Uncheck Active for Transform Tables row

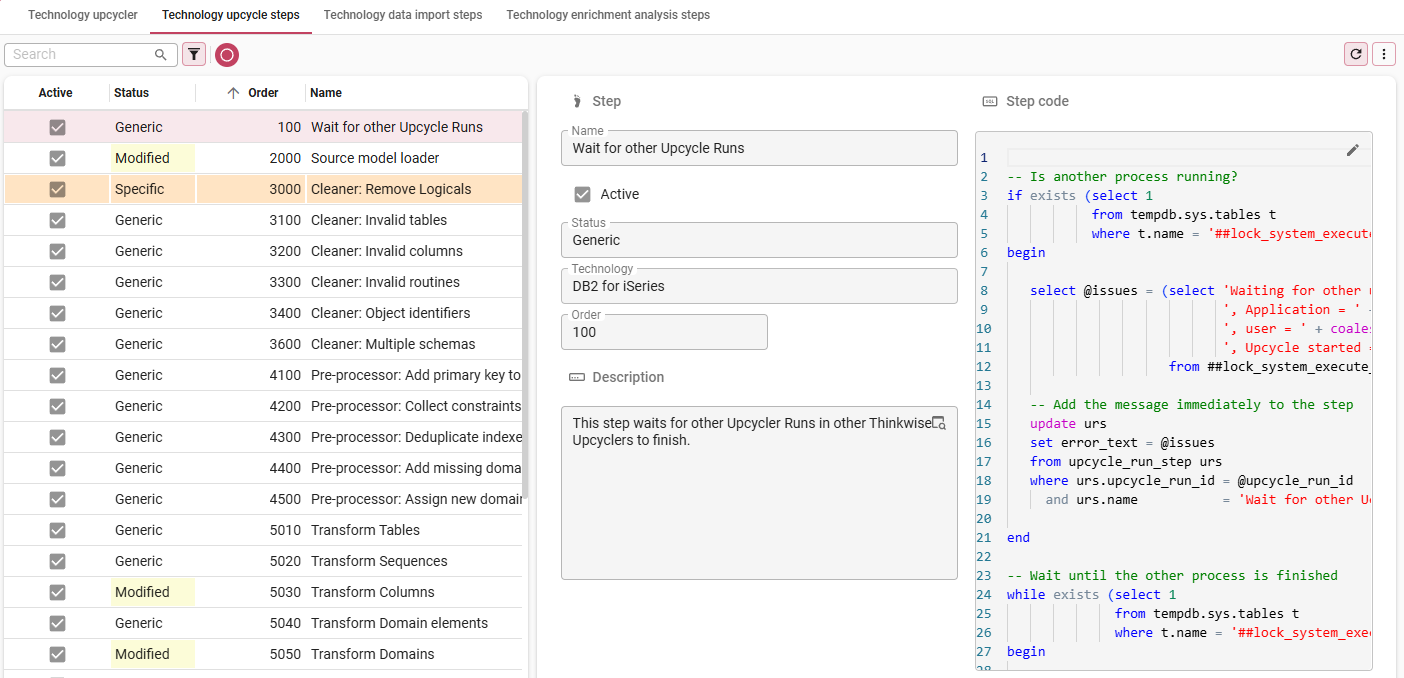[57, 530]
